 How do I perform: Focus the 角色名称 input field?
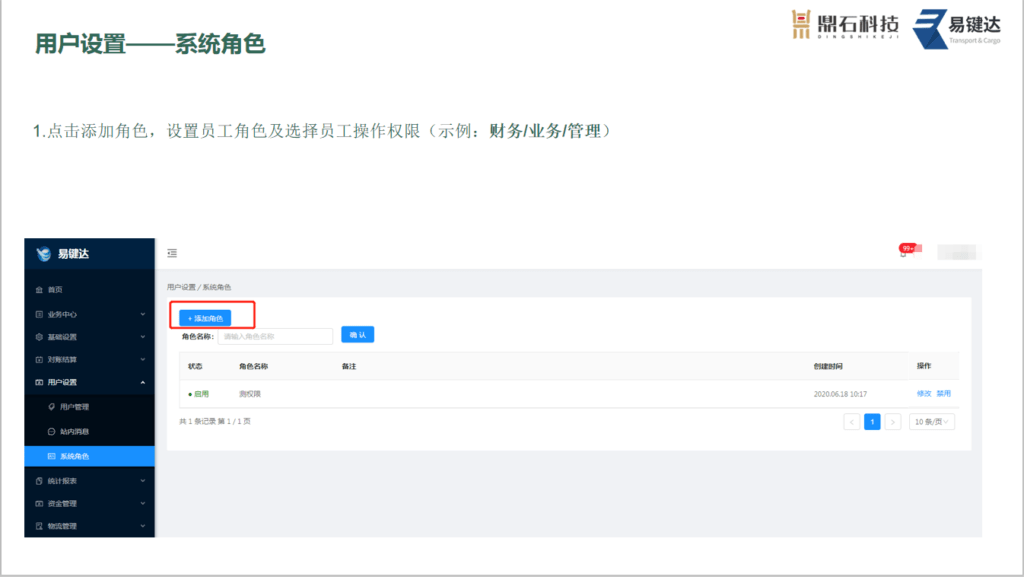(x=275, y=336)
